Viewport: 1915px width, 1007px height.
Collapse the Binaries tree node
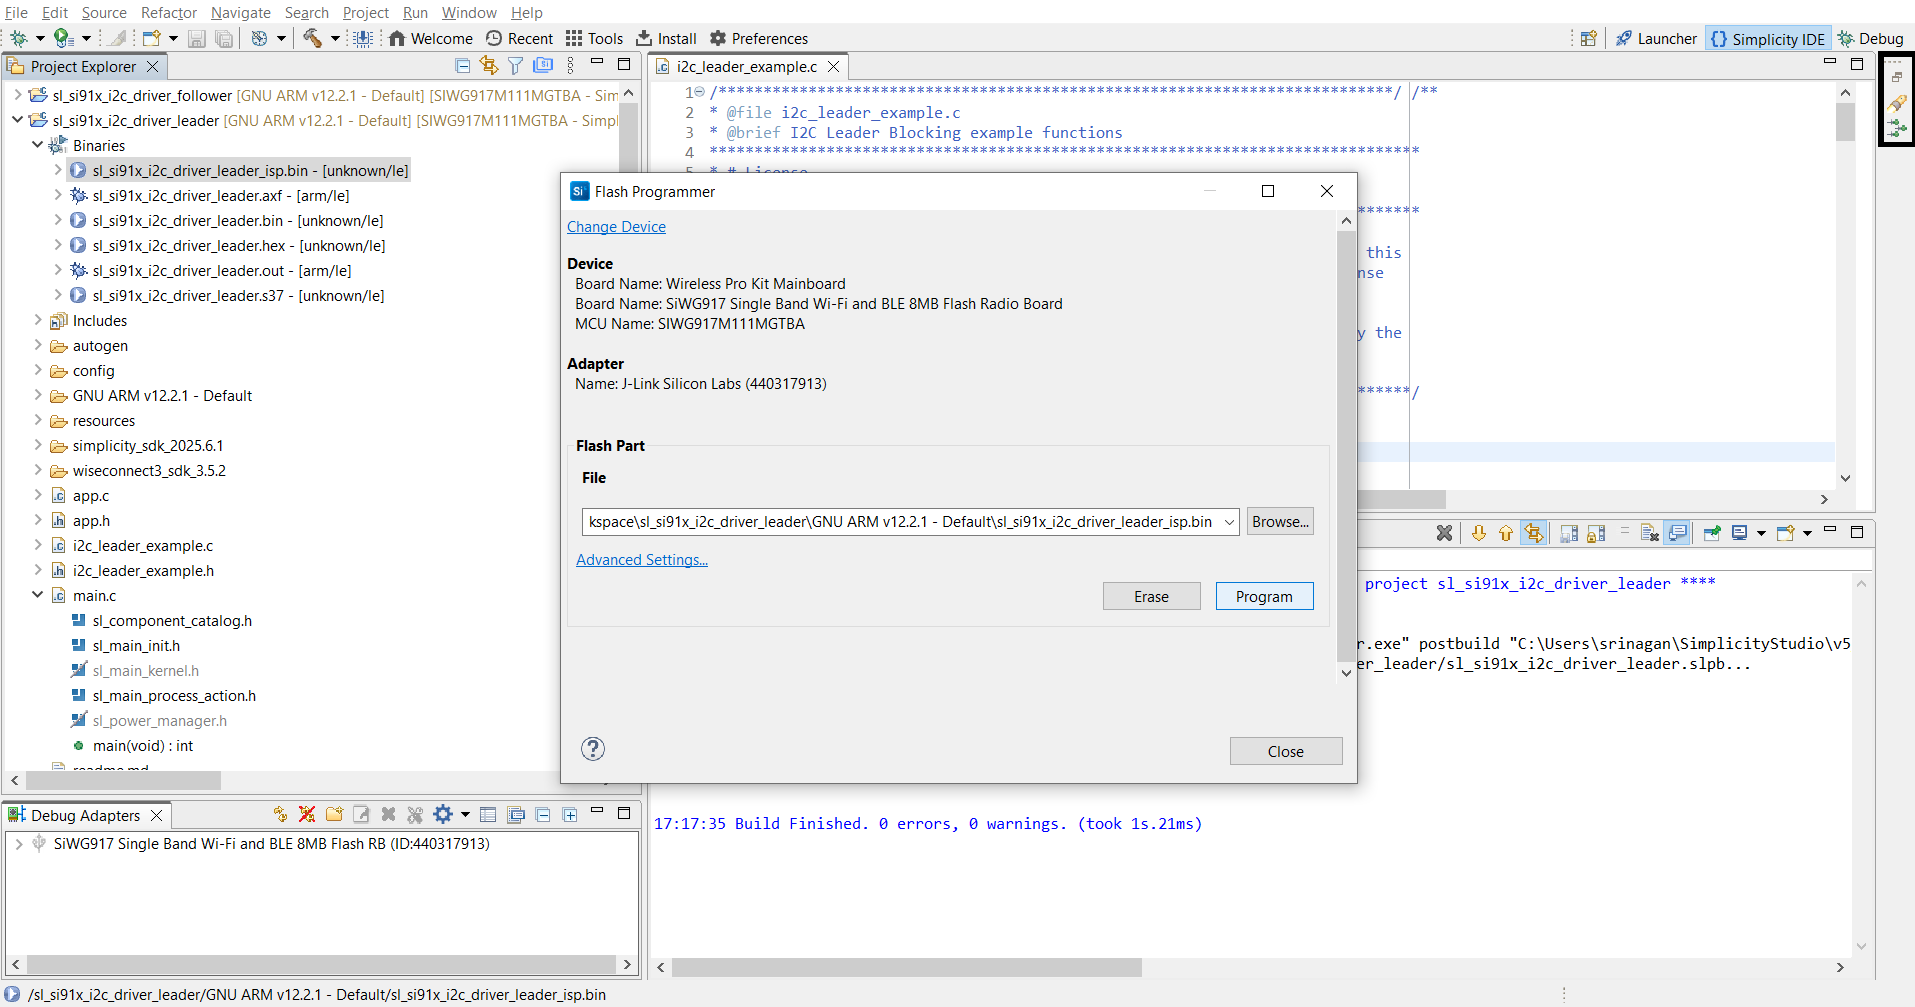38,145
